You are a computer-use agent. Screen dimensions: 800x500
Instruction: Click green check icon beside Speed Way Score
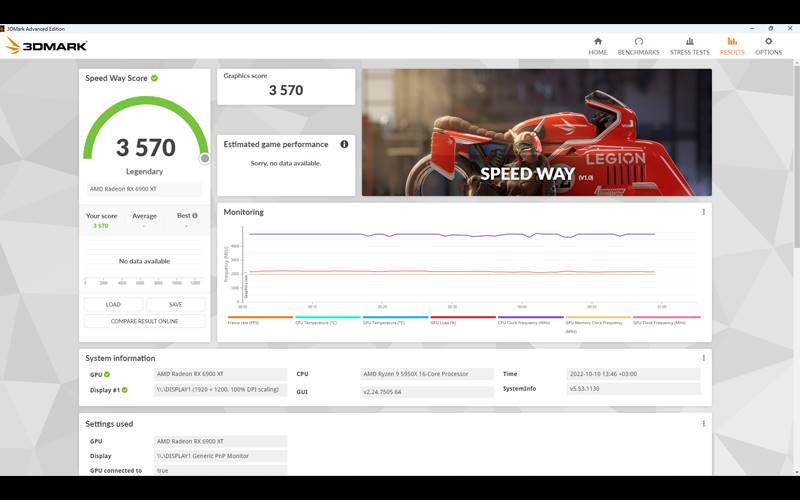(154, 78)
